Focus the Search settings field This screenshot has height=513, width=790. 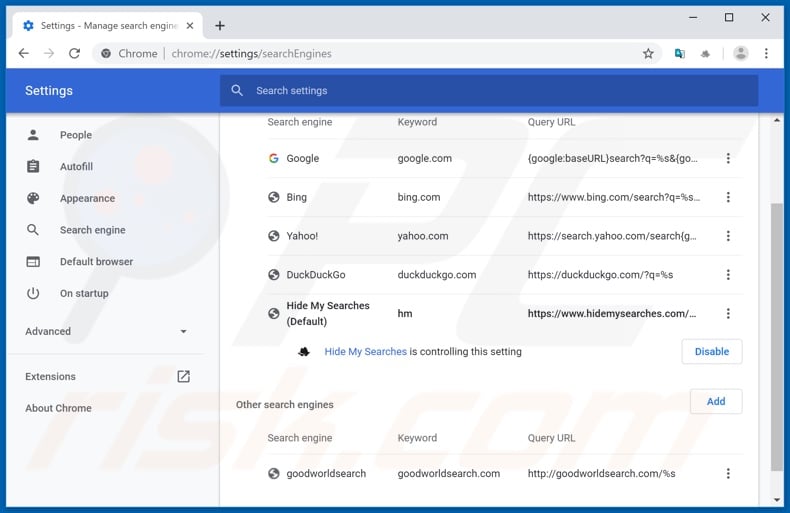point(489,91)
